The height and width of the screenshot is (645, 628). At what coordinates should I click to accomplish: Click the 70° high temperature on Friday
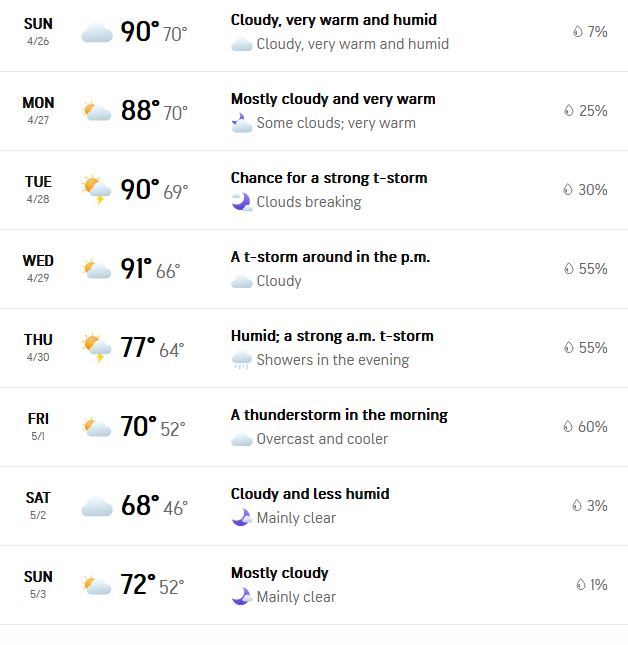[x=139, y=427]
